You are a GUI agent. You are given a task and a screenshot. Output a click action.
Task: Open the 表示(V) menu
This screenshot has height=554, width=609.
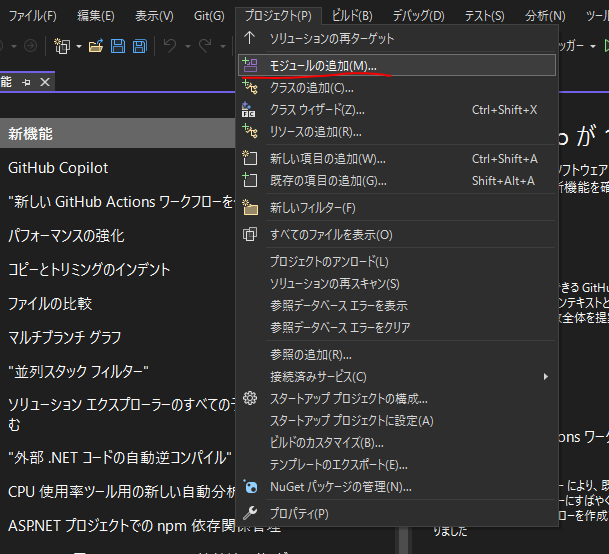[x=154, y=16]
